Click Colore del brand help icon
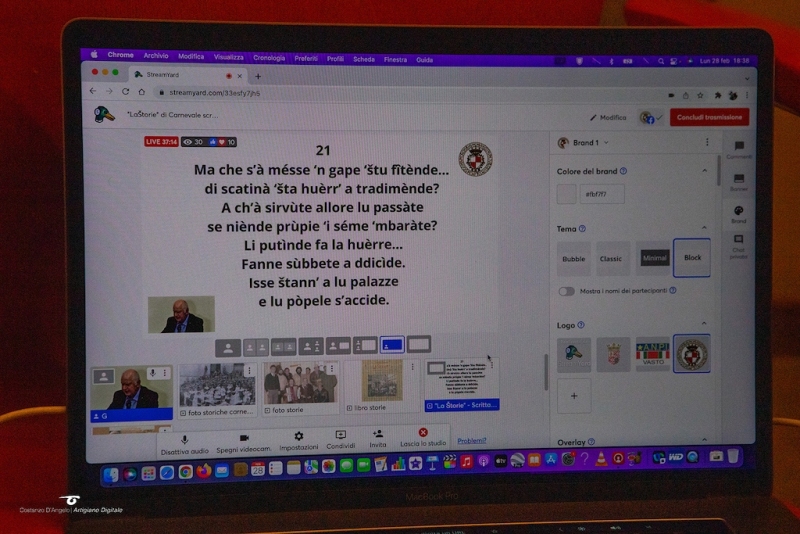 623,171
